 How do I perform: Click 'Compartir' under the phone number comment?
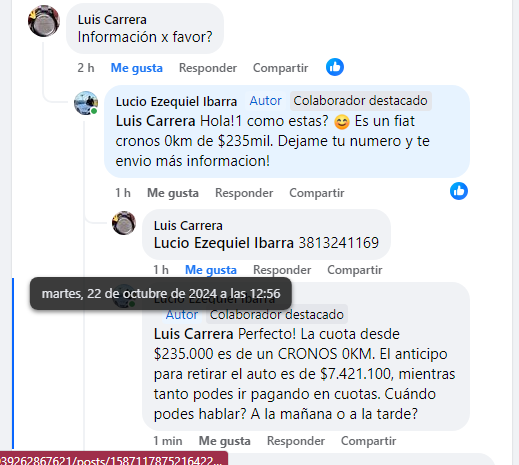pyautogui.click(x=355, y=270)
